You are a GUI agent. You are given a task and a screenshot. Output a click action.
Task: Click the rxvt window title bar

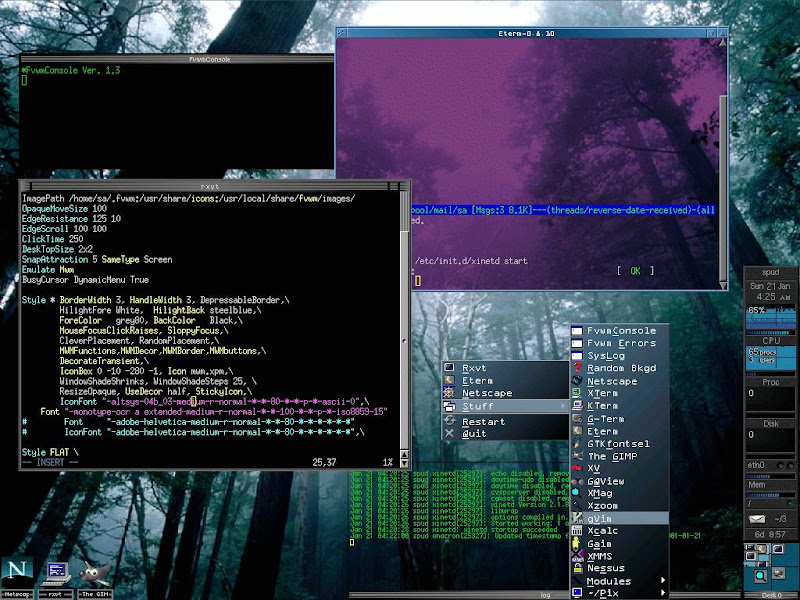pyautogui.click(x=210, y=186)
